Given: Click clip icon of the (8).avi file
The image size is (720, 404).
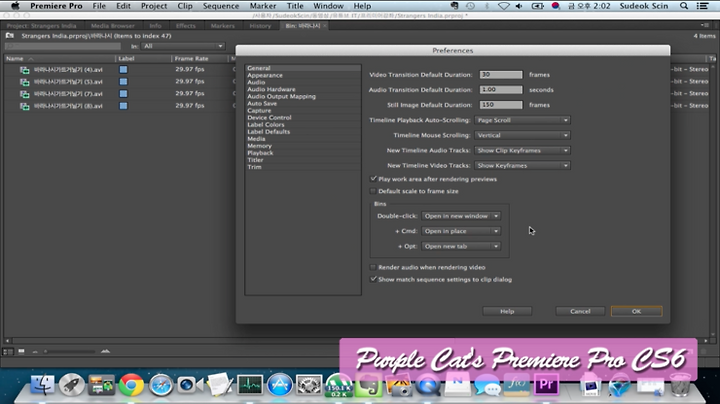Looking at the screenshot, I should (x=24, y=106).
